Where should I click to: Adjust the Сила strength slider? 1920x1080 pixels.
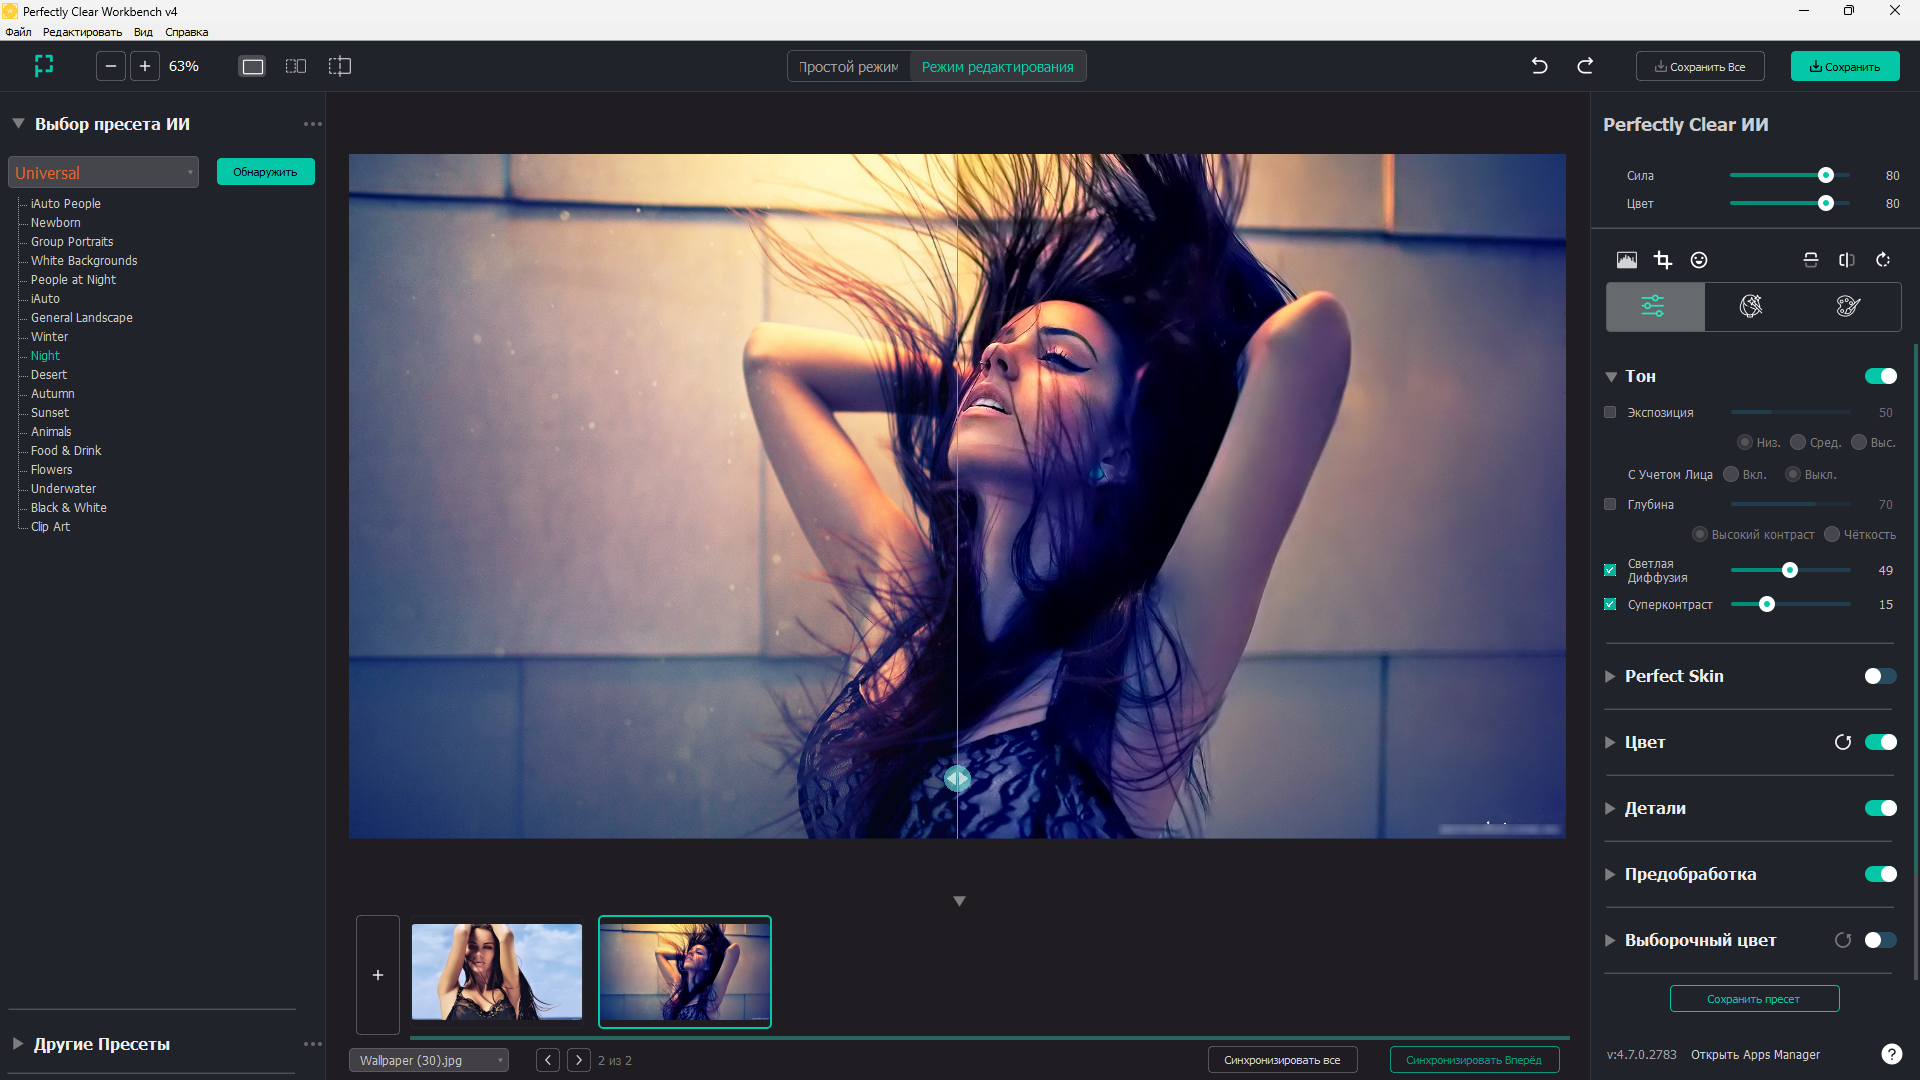tap(1825, 175)
